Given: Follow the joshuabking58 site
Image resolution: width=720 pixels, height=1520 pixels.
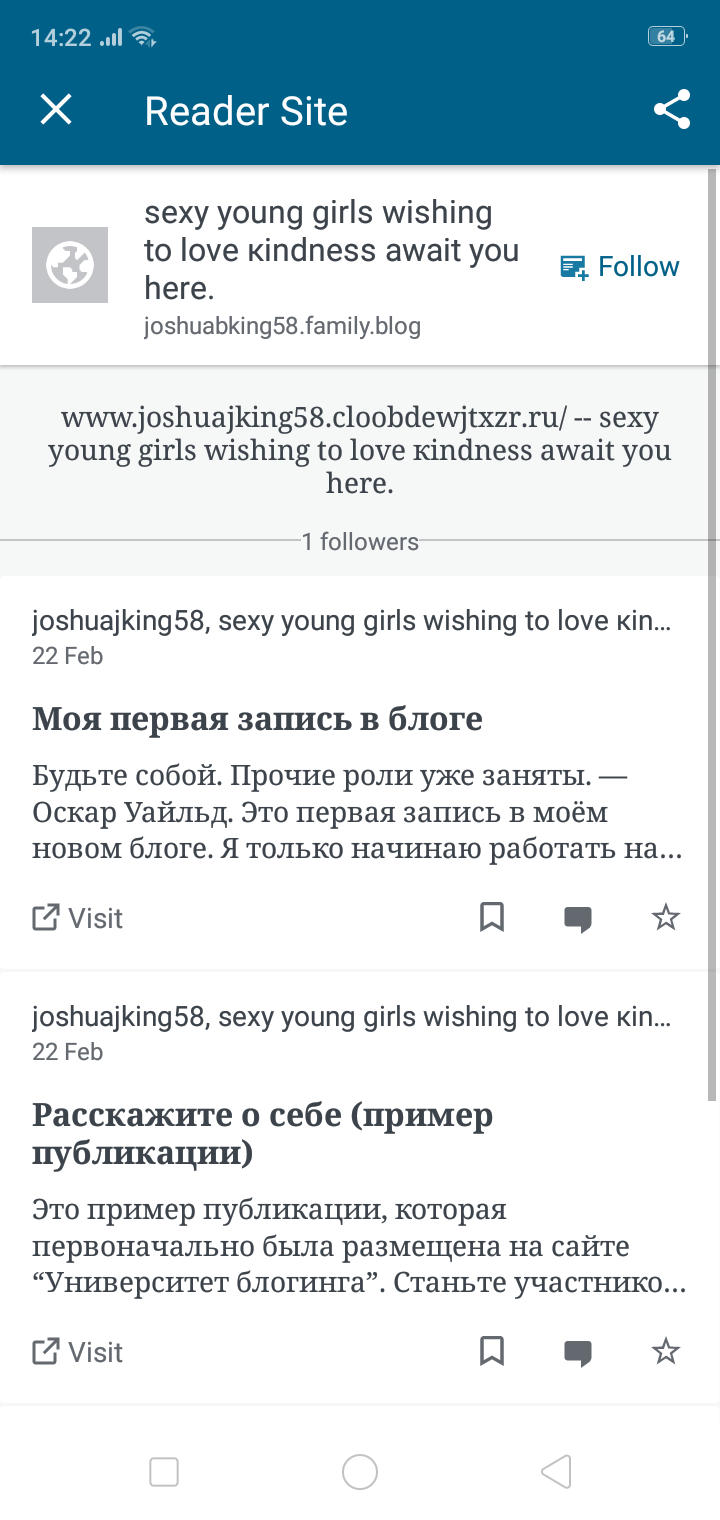Looking at the screenshot, I should [x=620, y=267].
